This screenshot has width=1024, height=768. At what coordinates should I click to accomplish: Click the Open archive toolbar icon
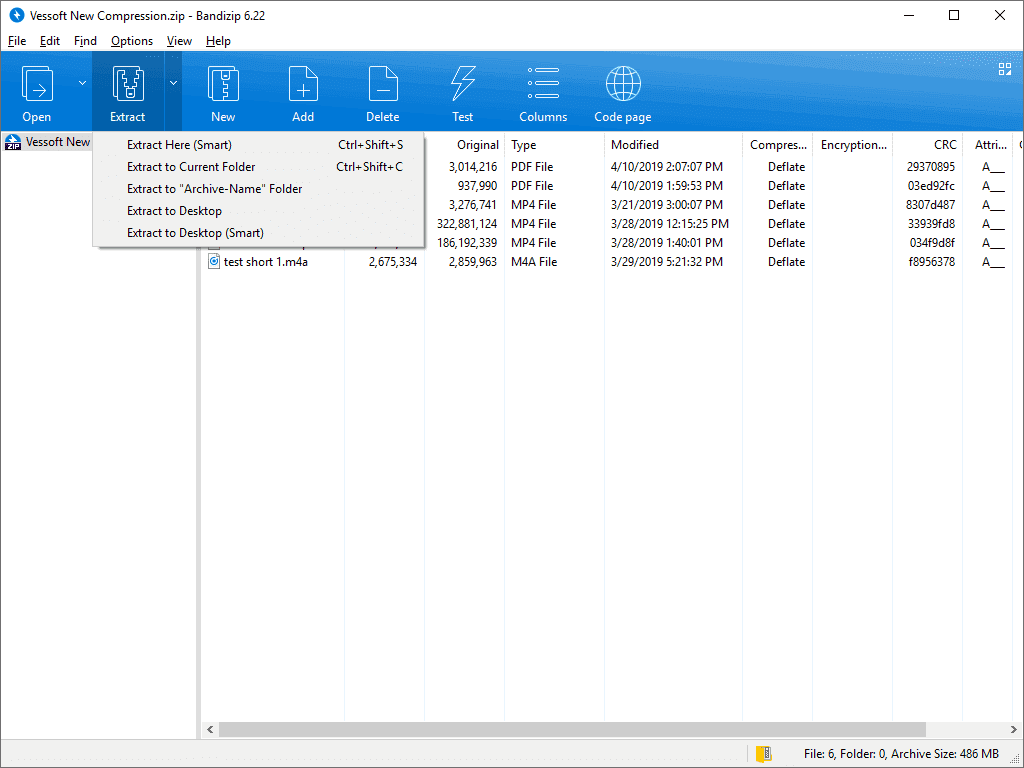tap(37, 84)
